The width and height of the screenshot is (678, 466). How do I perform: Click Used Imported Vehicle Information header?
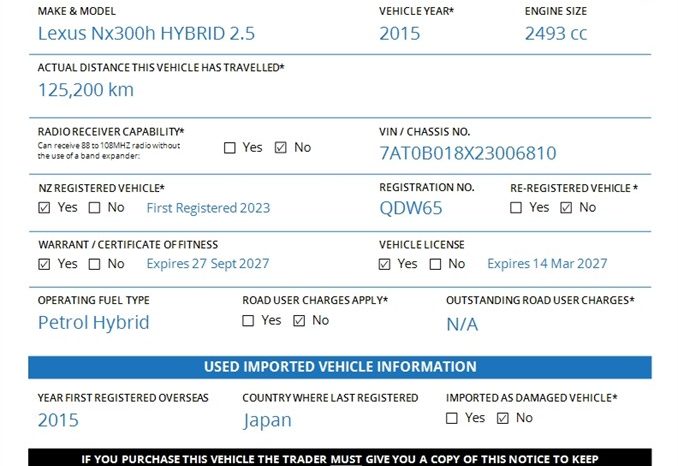point(340,367)
